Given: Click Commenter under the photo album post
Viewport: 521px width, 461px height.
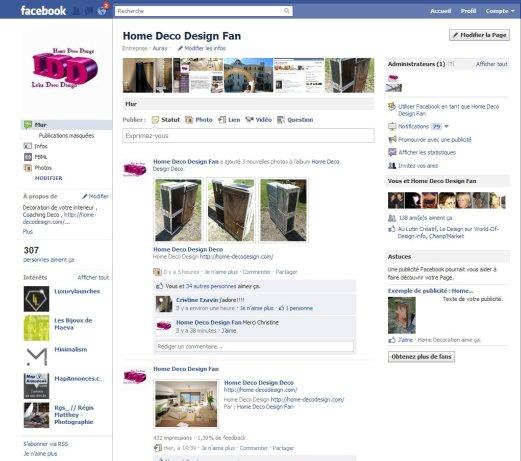Looking at the screenshot, I should [x=257, y=272].
